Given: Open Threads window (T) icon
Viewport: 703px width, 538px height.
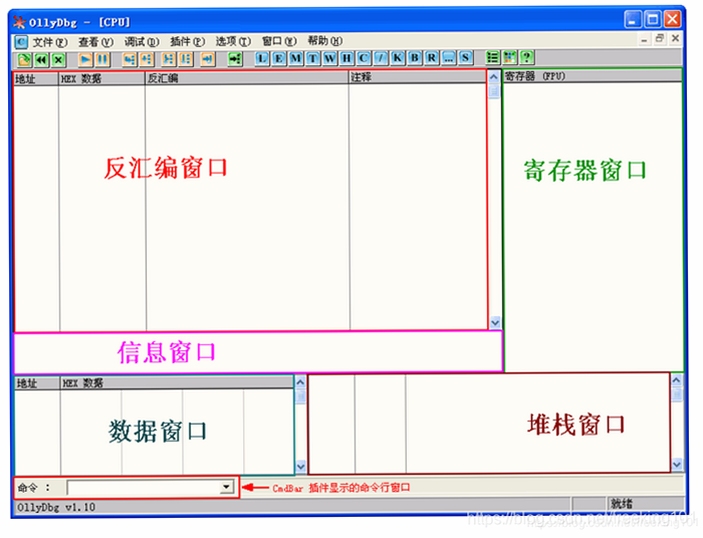Looking at the screenshot, I should 313,58.
